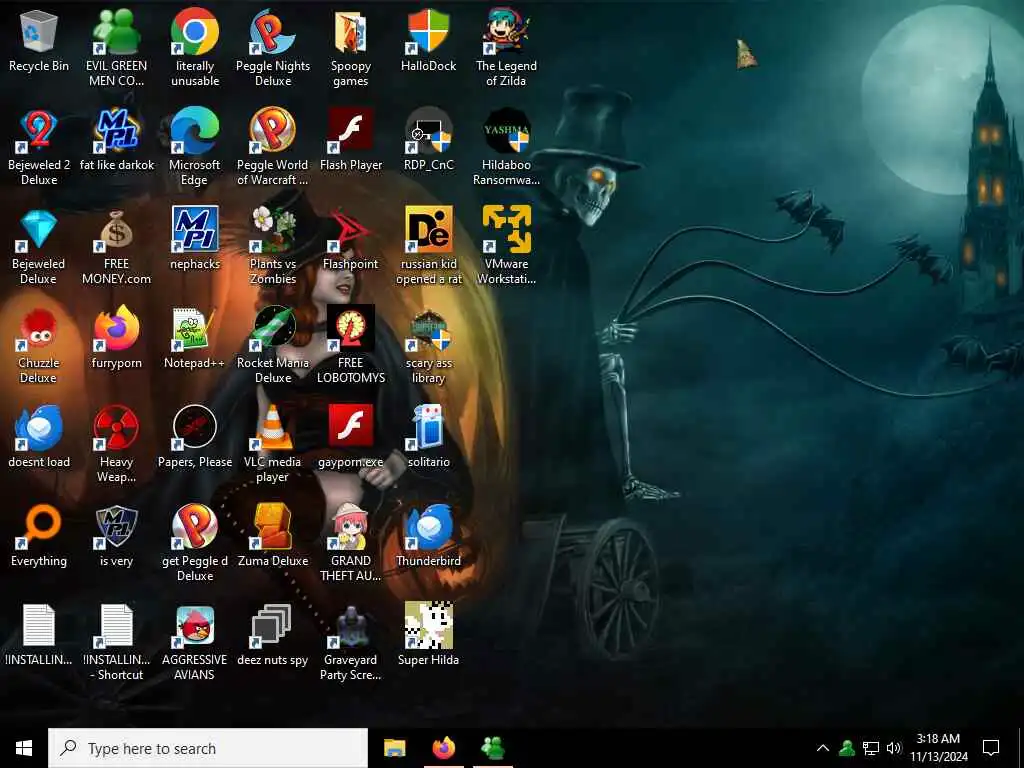Open the Windows Start menu
1024x768 pixels.
24,748
